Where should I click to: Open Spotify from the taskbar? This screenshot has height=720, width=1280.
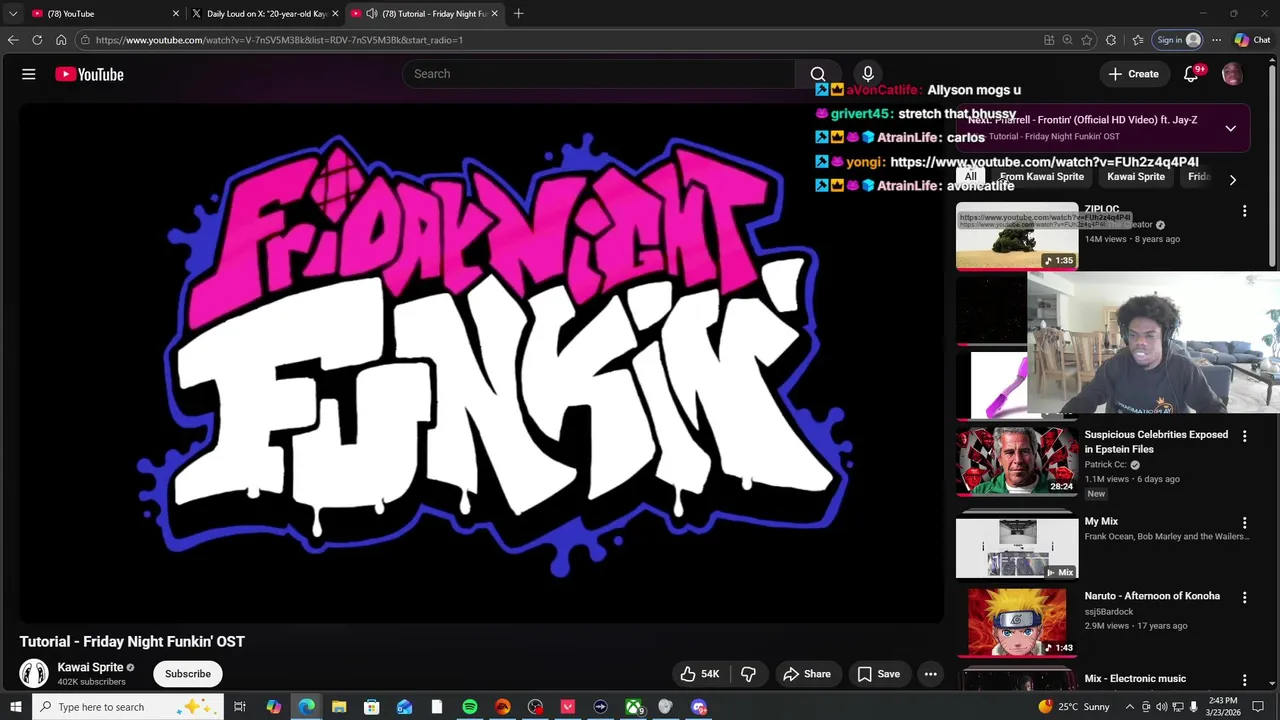(x=470, y=707)
